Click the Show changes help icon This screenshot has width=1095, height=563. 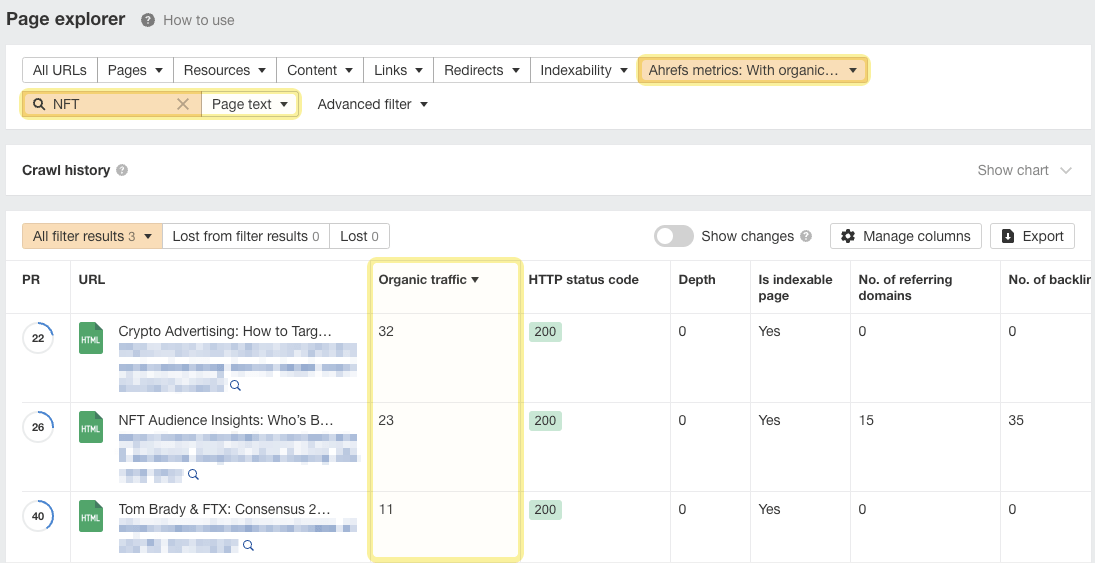tap(806, 237)
